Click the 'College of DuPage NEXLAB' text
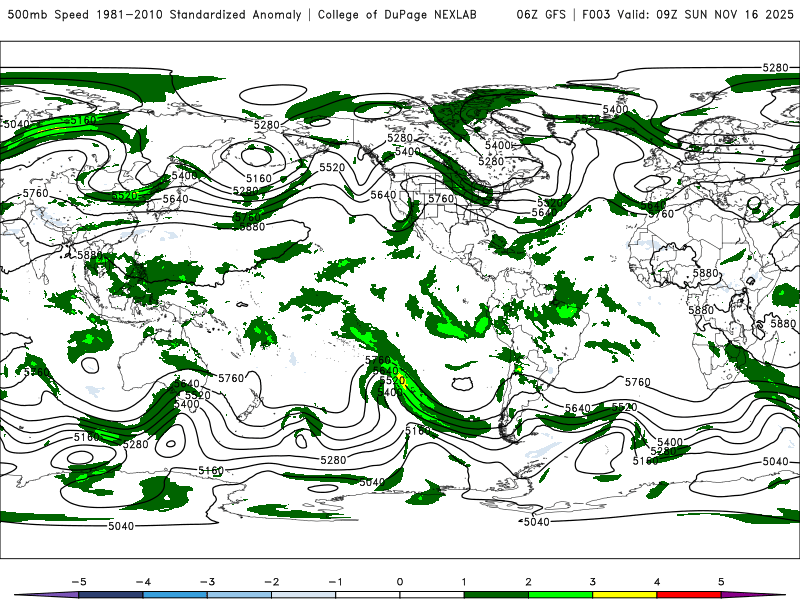The width and height of the screenshot is (800, 600). (397, 14)
